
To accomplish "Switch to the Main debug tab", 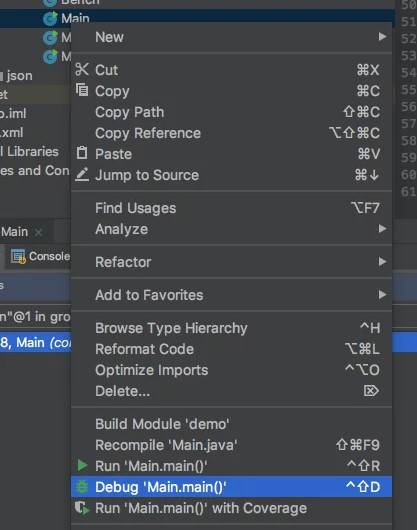I will (x=14, y=232).
